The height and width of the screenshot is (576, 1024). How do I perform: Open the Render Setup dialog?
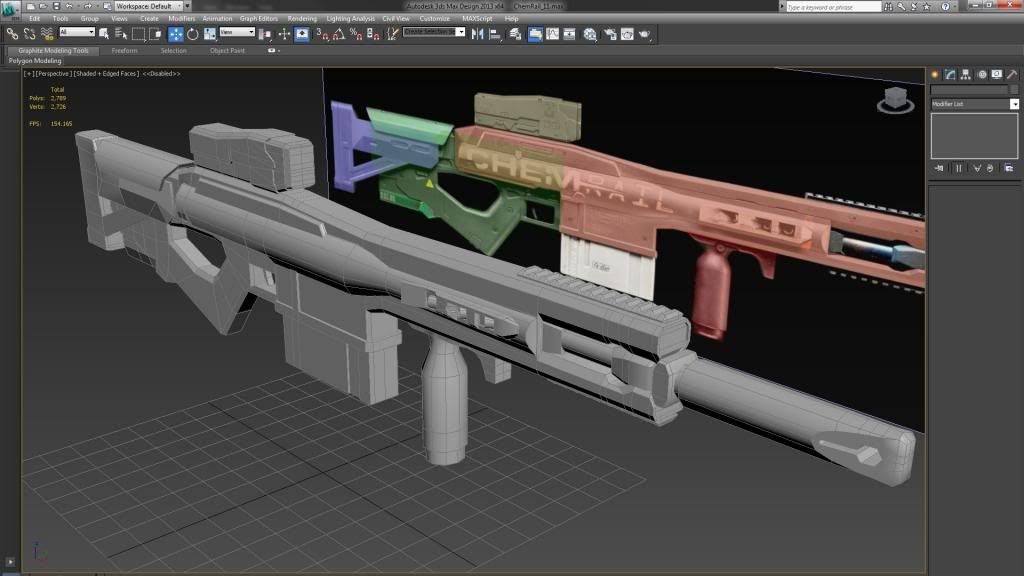611,34
